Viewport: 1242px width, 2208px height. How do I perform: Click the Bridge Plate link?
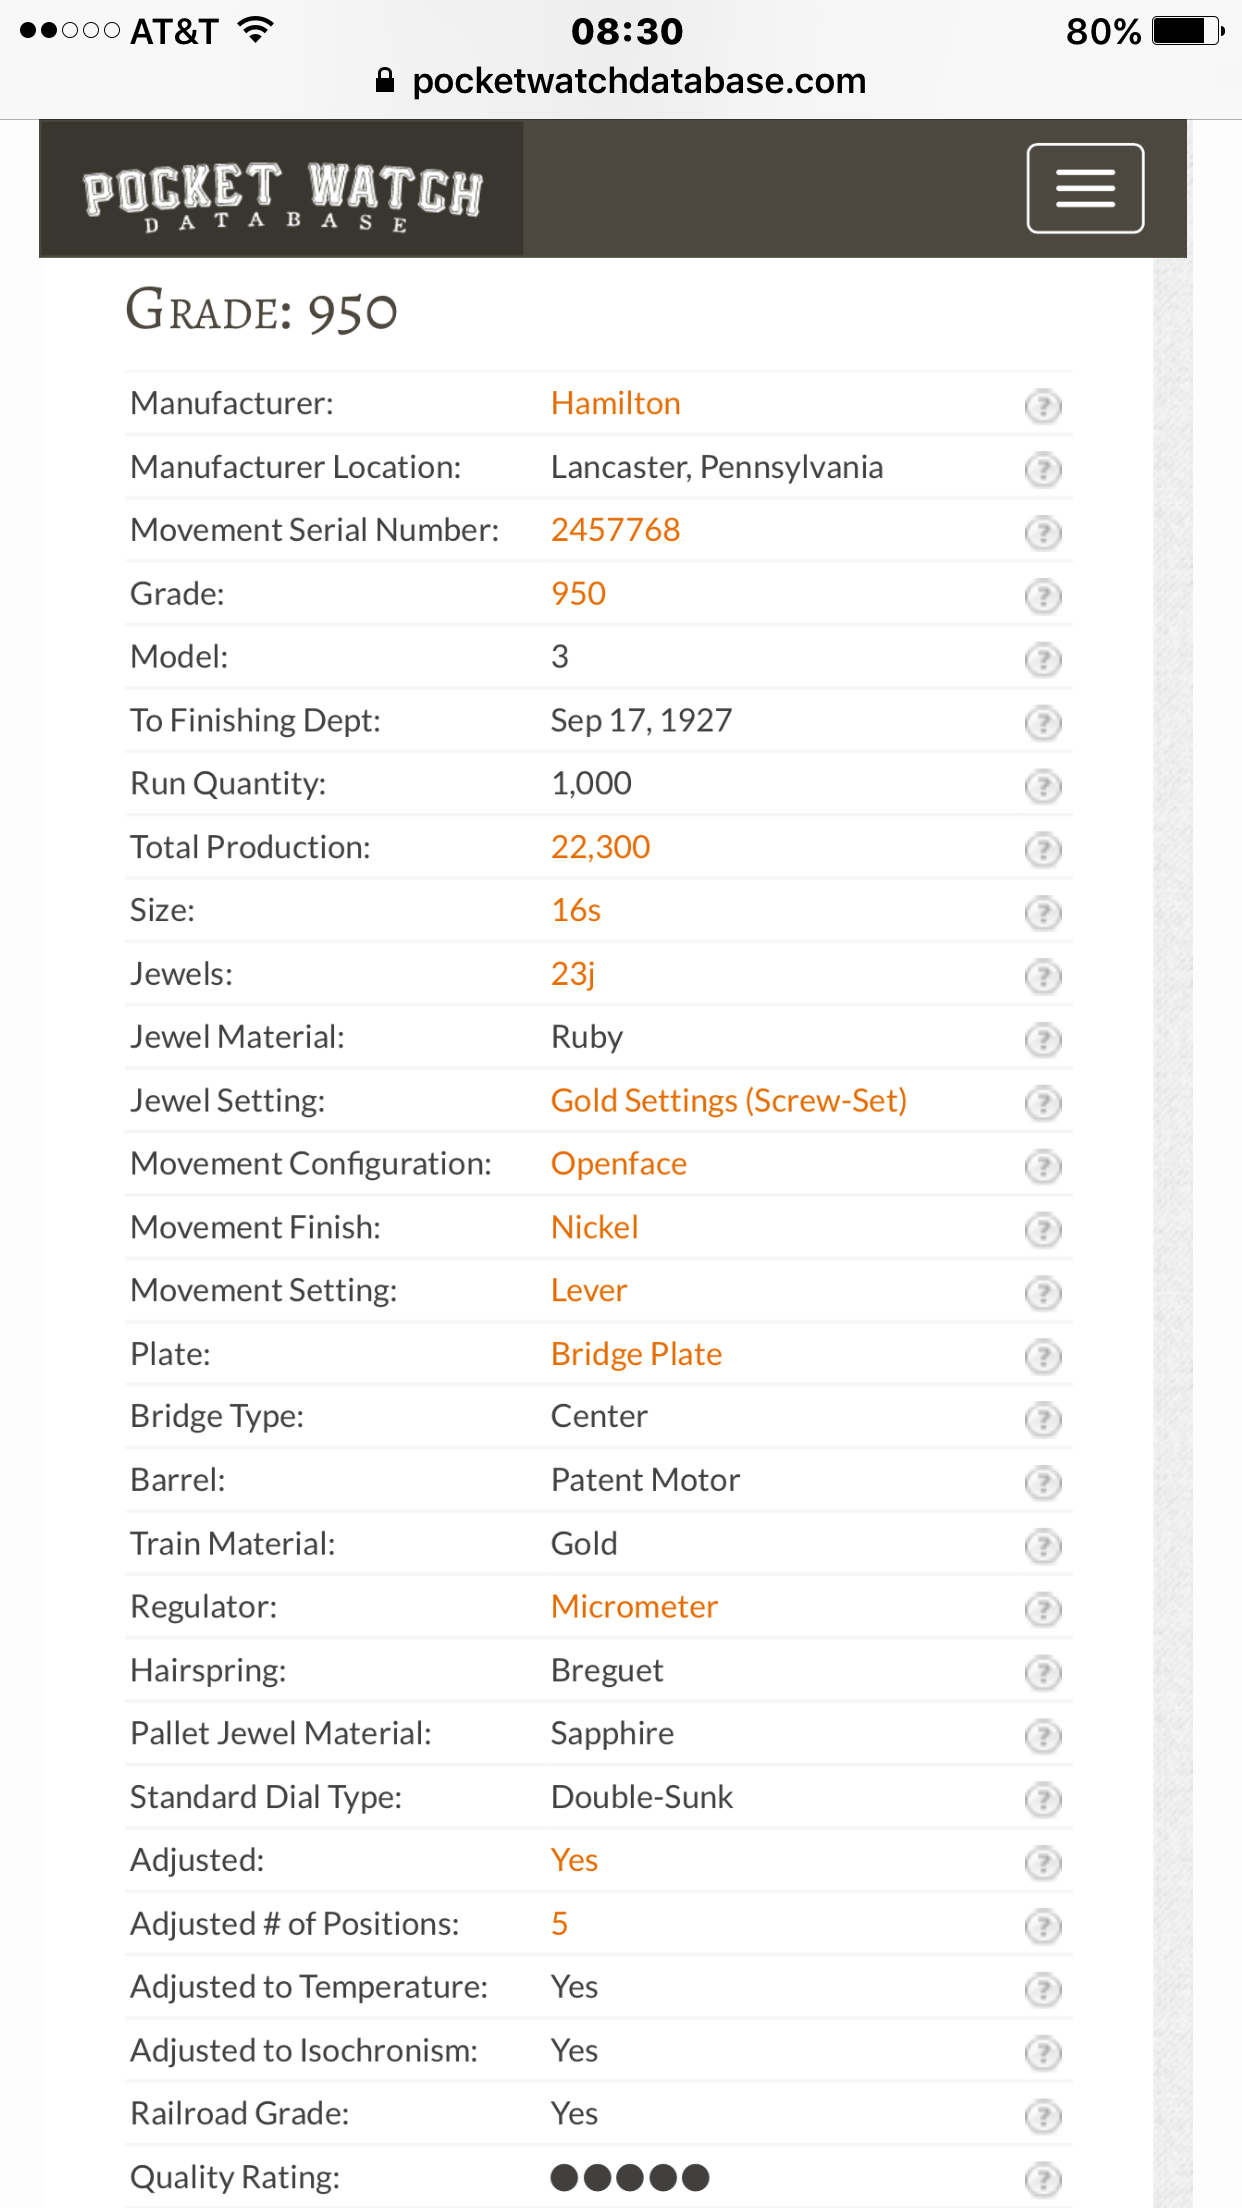coord(636,1354)
